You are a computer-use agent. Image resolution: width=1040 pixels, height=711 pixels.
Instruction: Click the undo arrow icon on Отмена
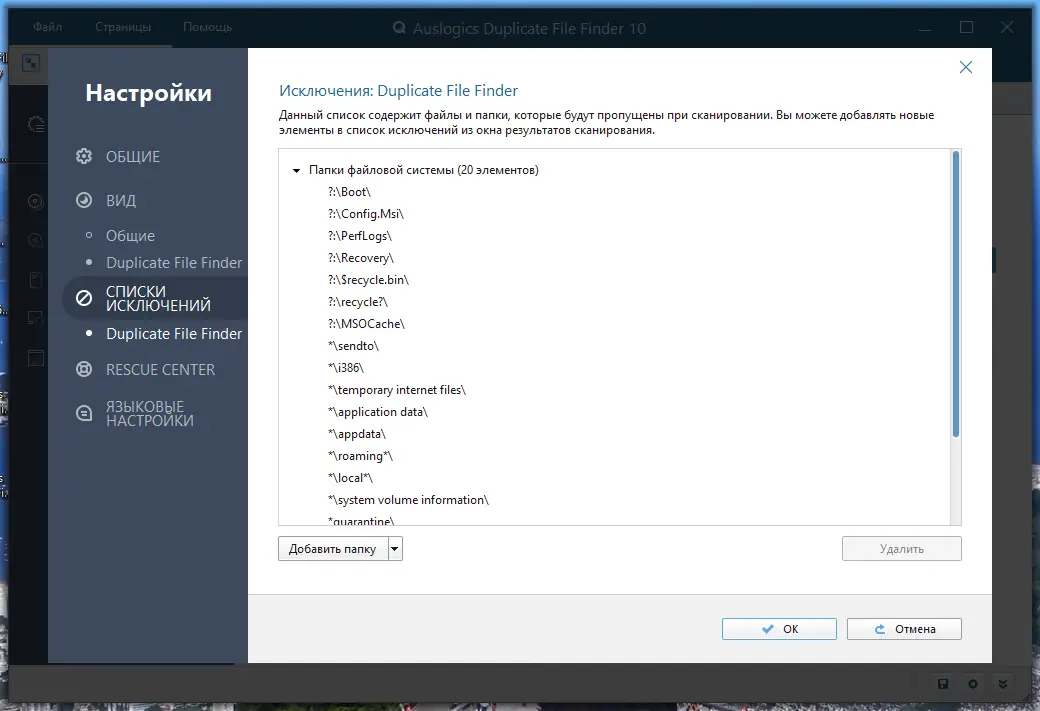[x=879, y=629]
